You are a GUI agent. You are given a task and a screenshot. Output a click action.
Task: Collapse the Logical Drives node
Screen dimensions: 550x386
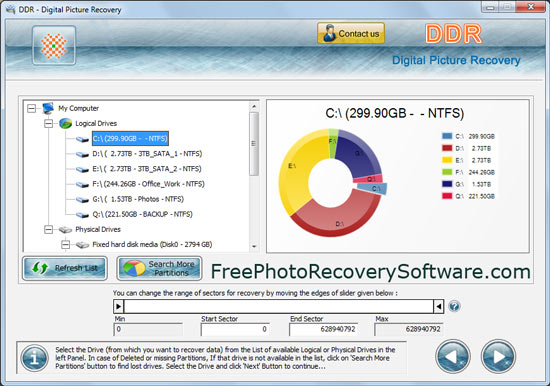[x=48, y=124]
